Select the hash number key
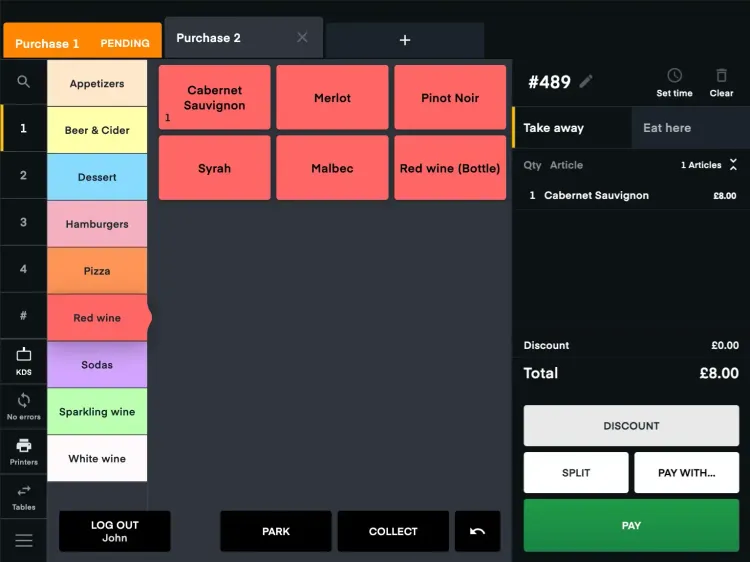This screenshot has height=562, width=750. pos(23,316)
